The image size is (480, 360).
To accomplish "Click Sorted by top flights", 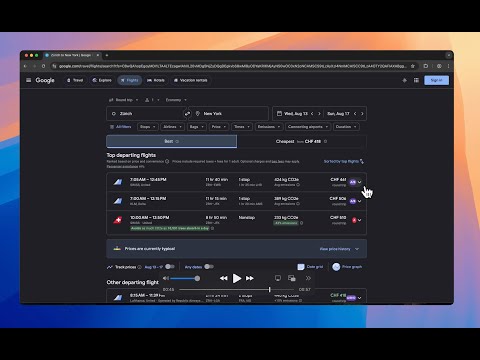I will click(344, 161).
